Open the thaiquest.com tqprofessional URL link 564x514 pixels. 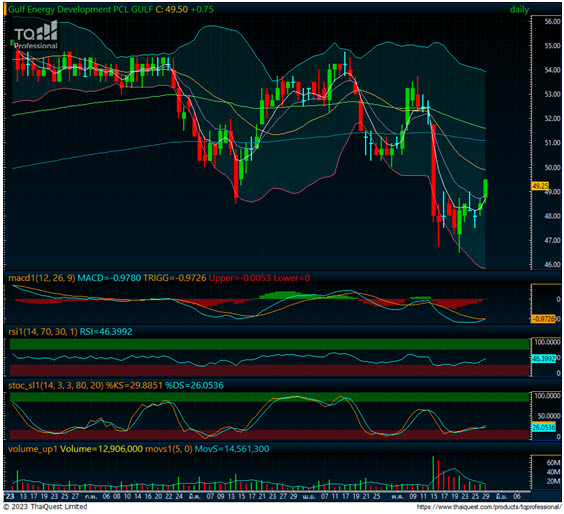tap(489, 507)
